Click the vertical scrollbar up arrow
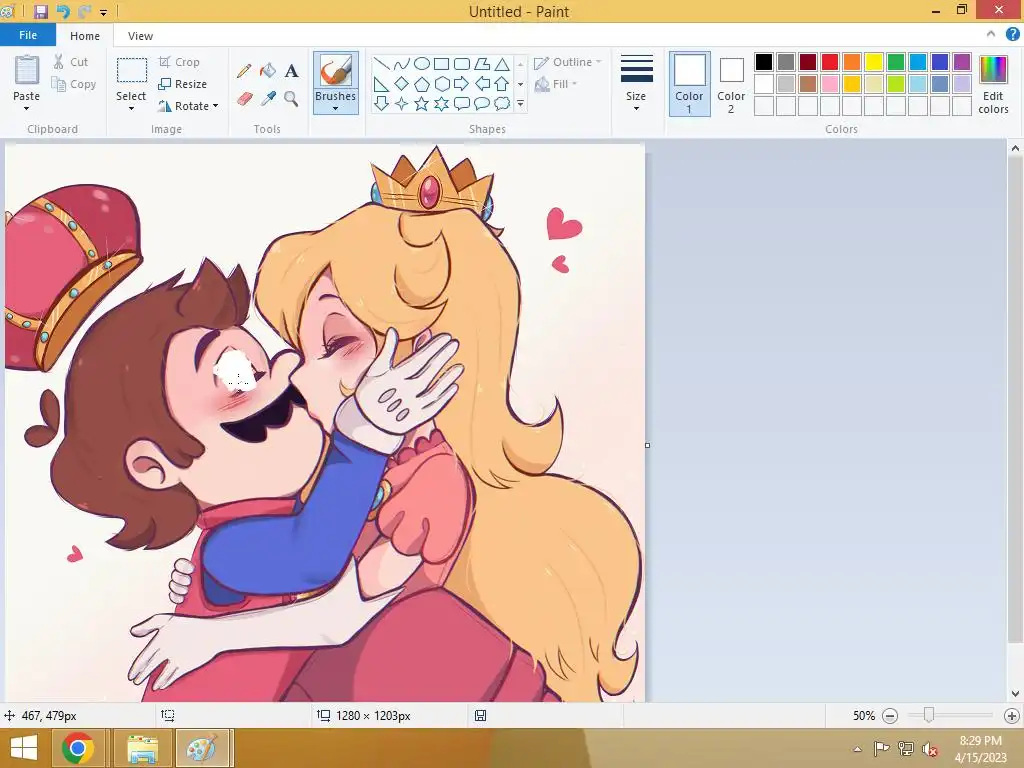The height and width of the screenshot is (768, 1024). (1015, 148)
